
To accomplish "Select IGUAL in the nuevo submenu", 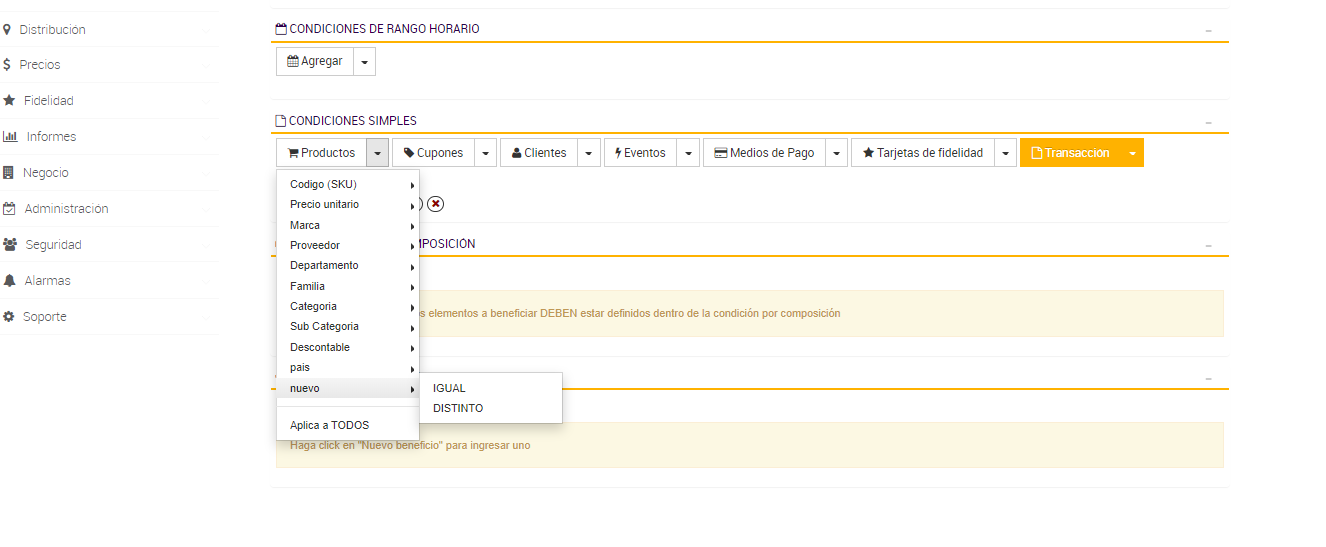I will [449, 388].
